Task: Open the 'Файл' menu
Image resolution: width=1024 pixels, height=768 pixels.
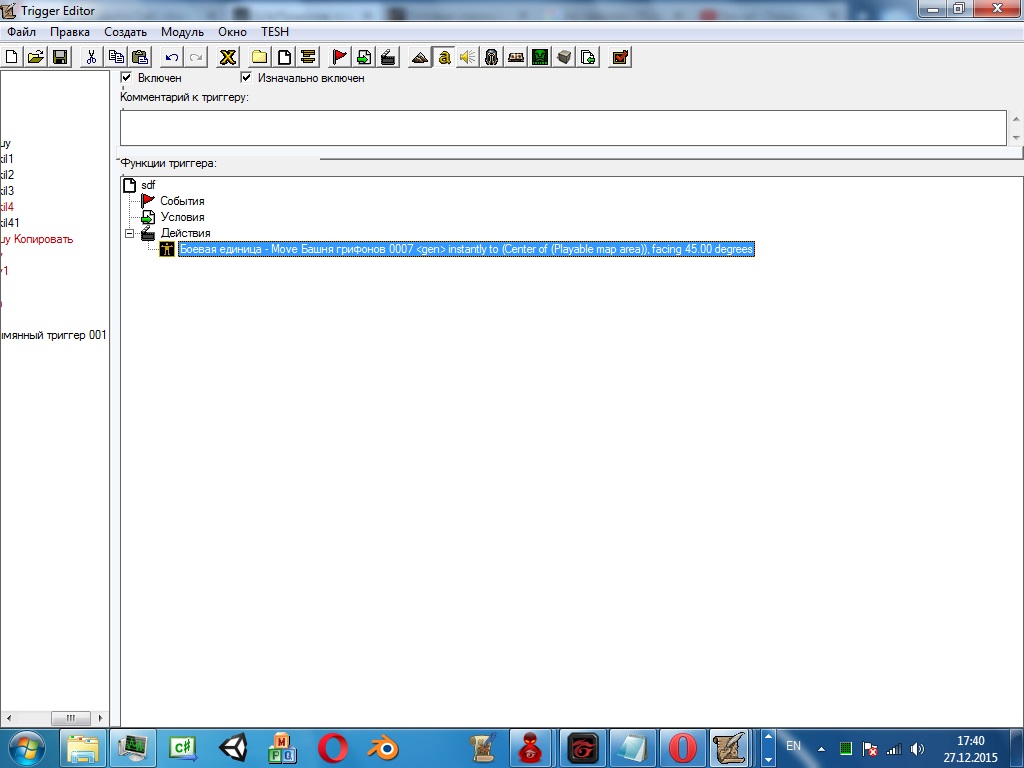Action: click(22, 32)
